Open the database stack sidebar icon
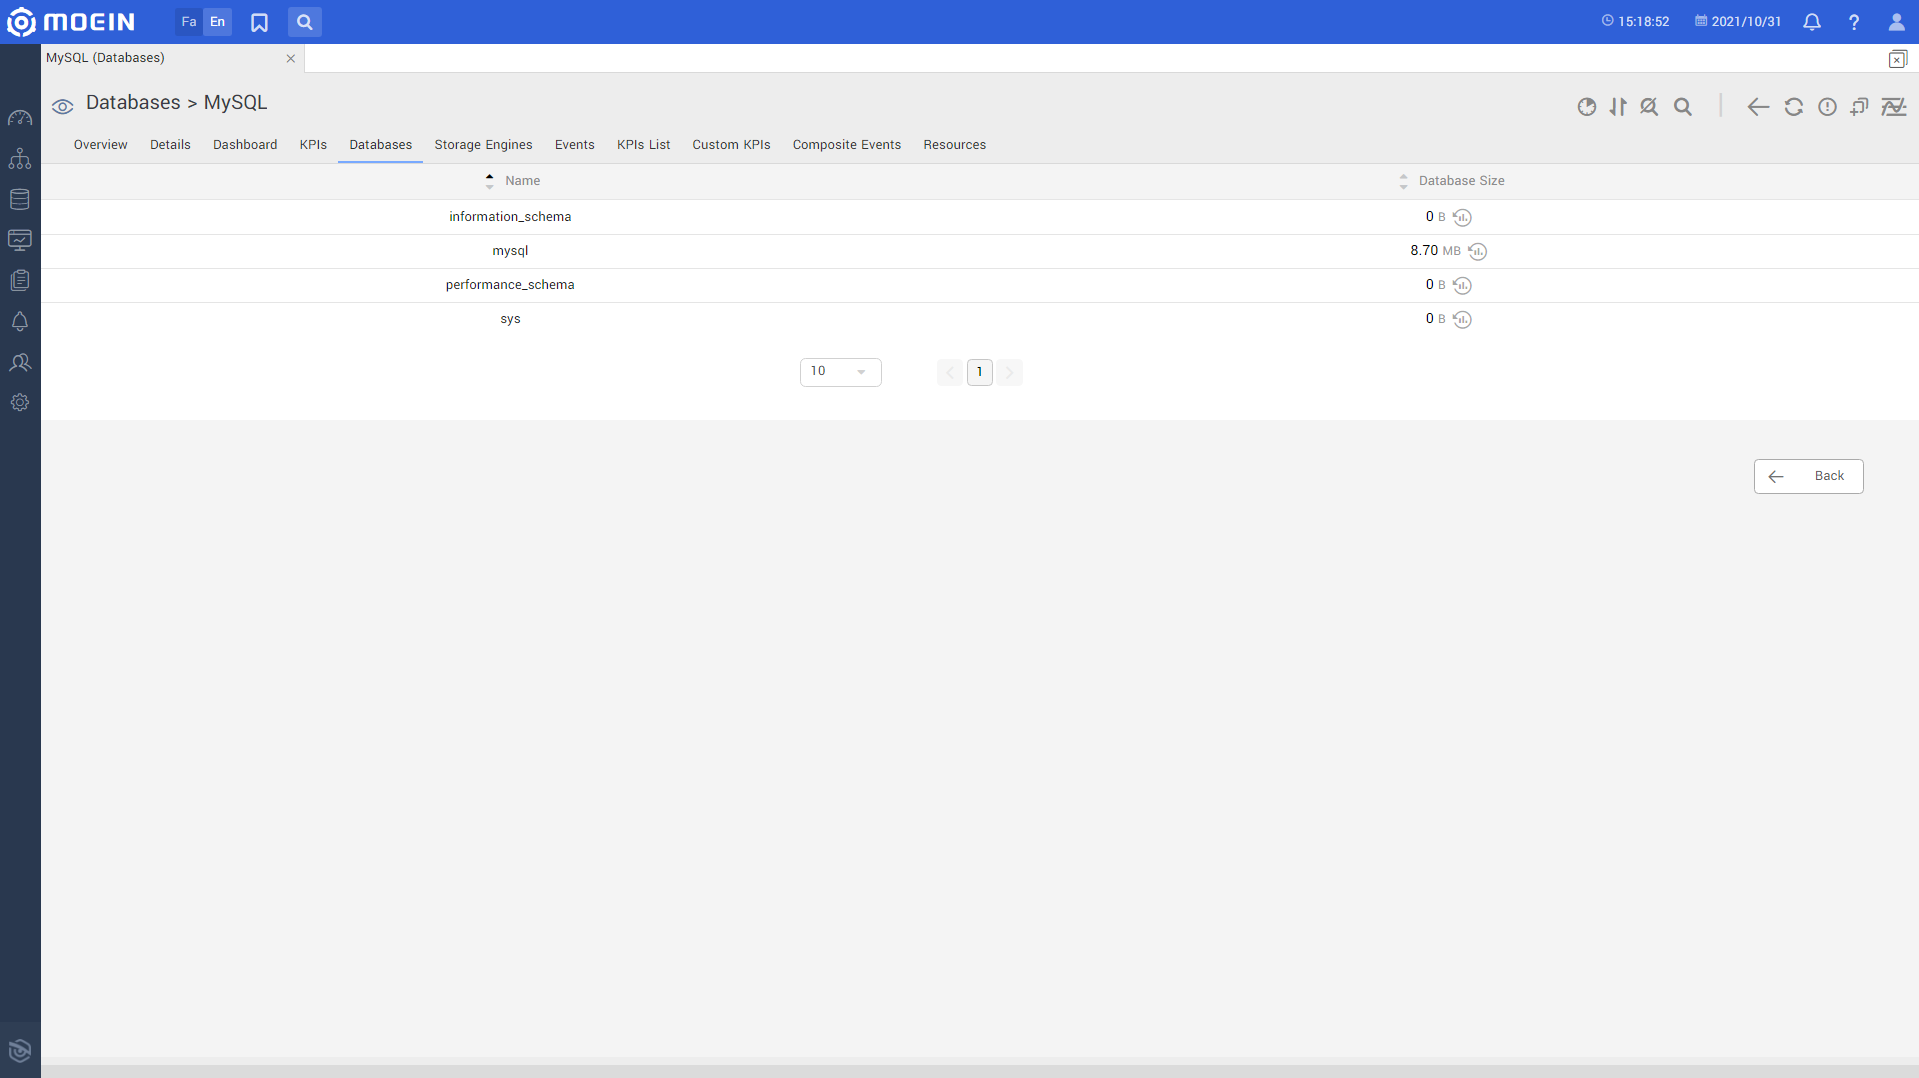Viewport: 1919px width, 1078px height. [20, 199]
